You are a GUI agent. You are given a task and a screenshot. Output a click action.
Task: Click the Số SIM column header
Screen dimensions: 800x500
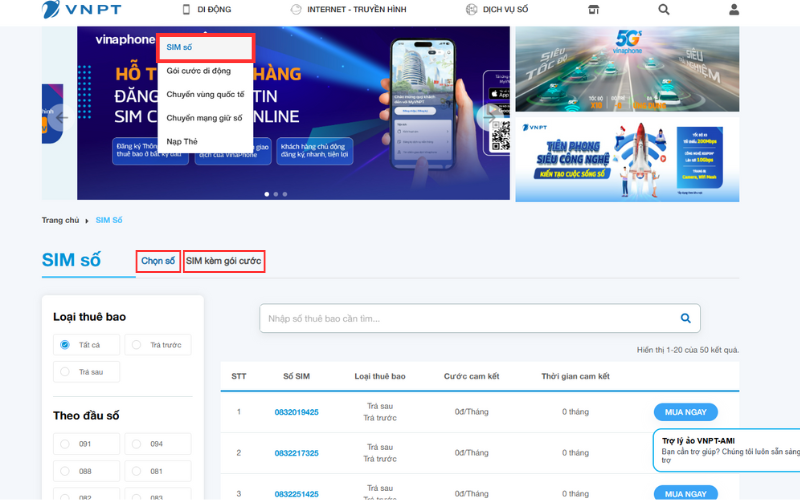(x=296, y=376)
